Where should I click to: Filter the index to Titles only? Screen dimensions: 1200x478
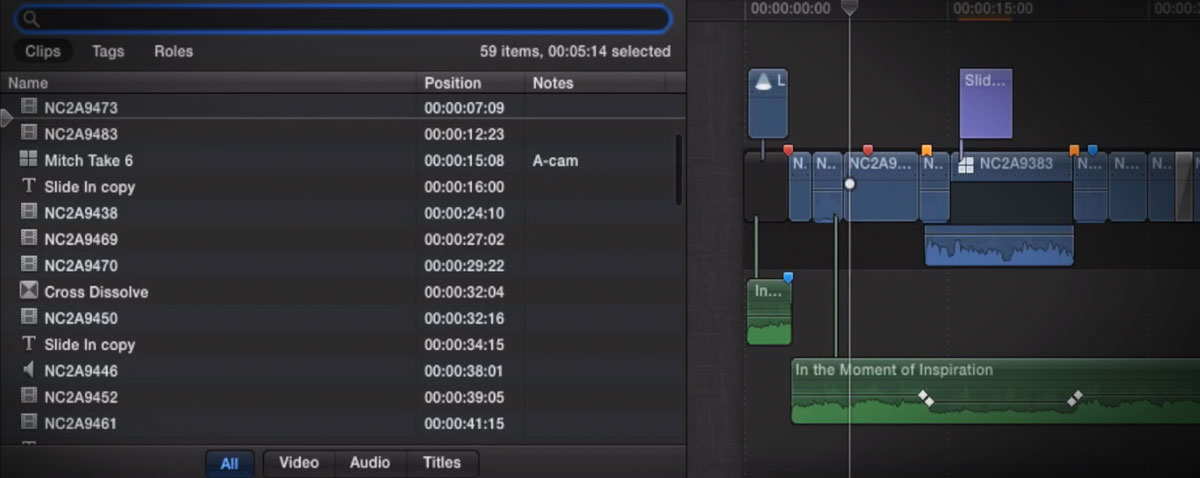pyautogui.click(x=442, y=463)
